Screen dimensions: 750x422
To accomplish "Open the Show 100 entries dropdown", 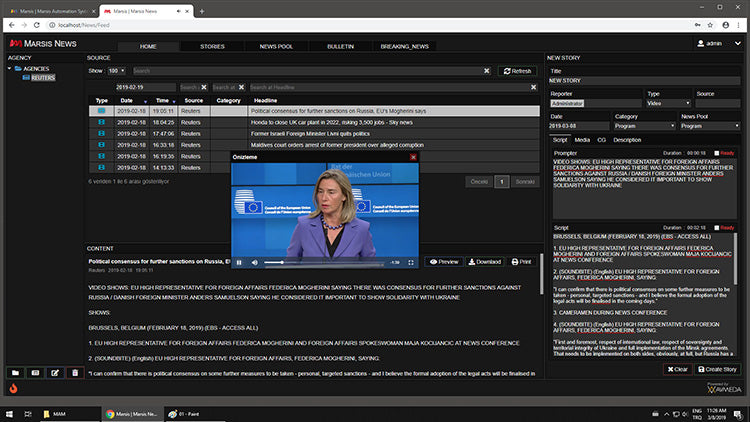I will click(x=117, y=71).
